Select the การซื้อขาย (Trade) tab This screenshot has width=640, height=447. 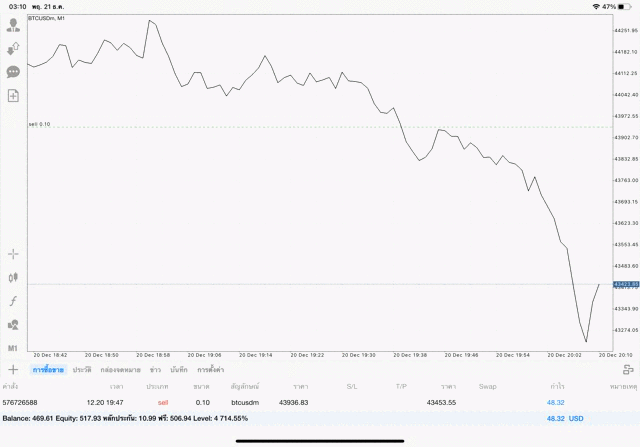click(48, 370)
